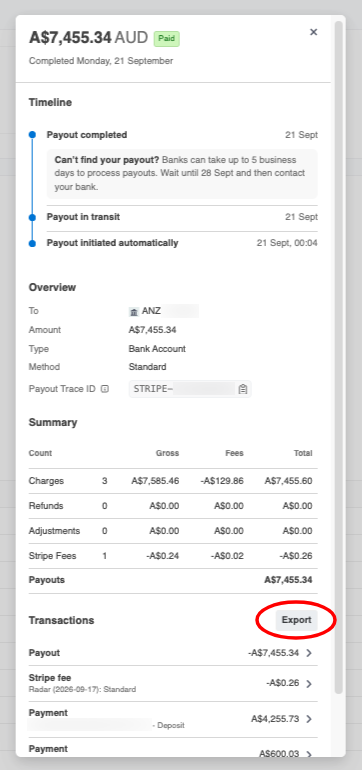The image size is (362, 770).
Task: Copy the Payout Trace ID
Action: tap(243, 389)
